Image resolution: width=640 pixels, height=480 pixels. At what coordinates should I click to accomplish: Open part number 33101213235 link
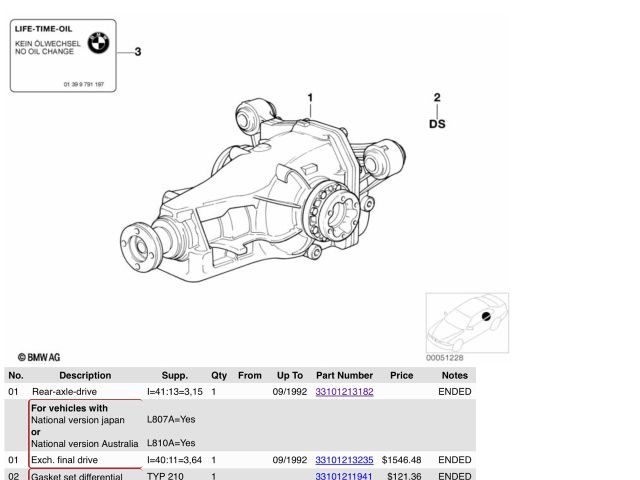click(x=344, y=460)
